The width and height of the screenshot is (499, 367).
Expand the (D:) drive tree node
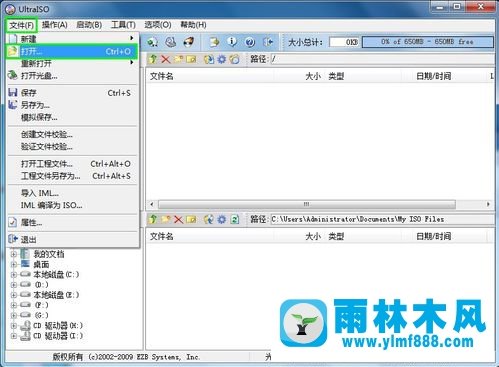[x=14, y=285]
